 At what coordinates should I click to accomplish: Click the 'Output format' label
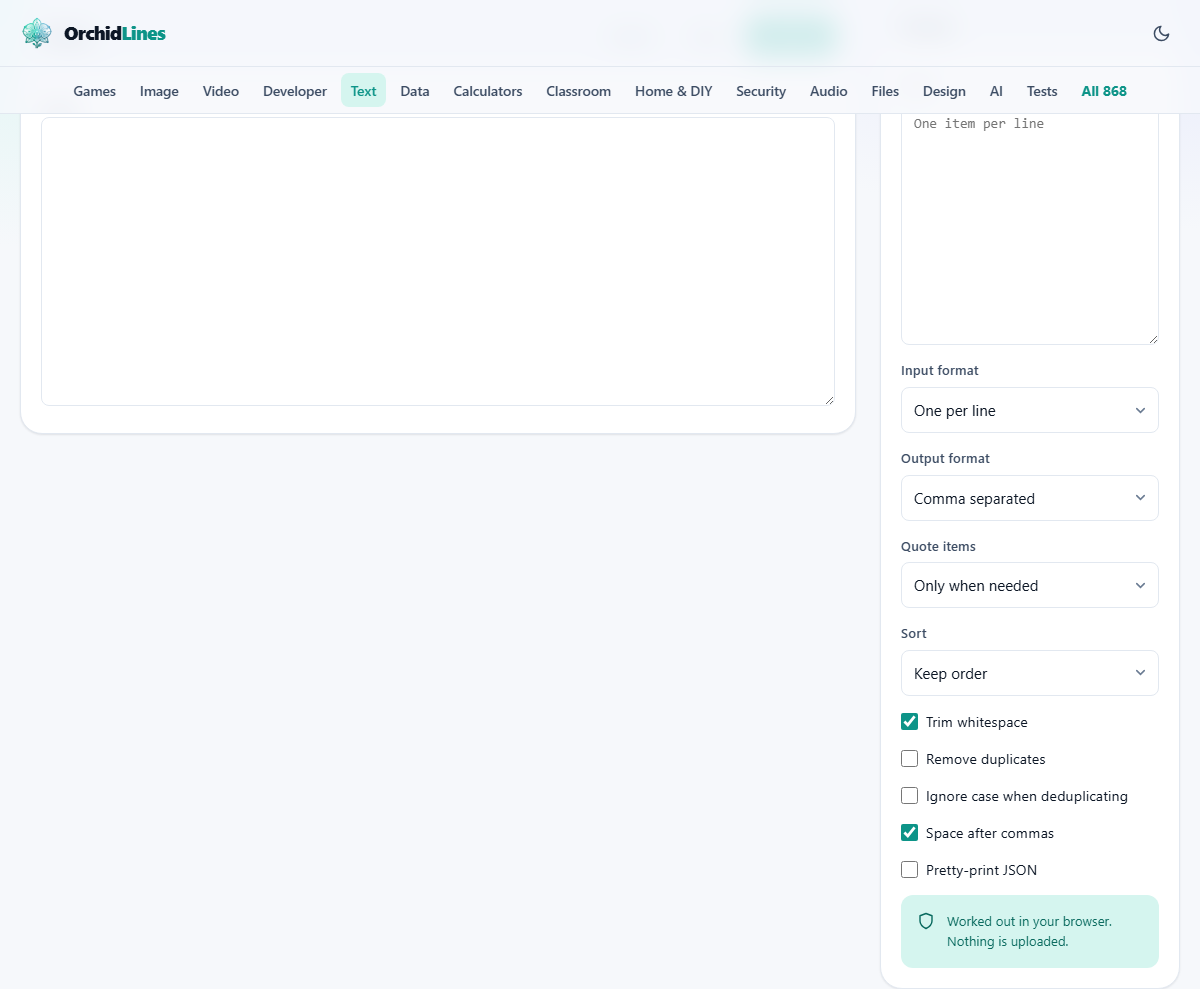tap(945, 458)
